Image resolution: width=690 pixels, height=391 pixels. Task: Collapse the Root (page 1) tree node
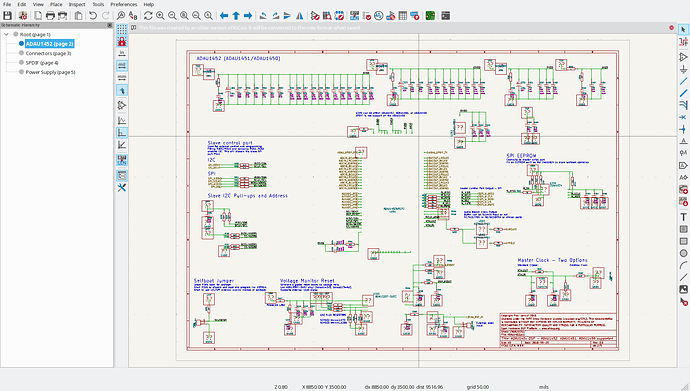pyautogui.click(x=6, y=34)
